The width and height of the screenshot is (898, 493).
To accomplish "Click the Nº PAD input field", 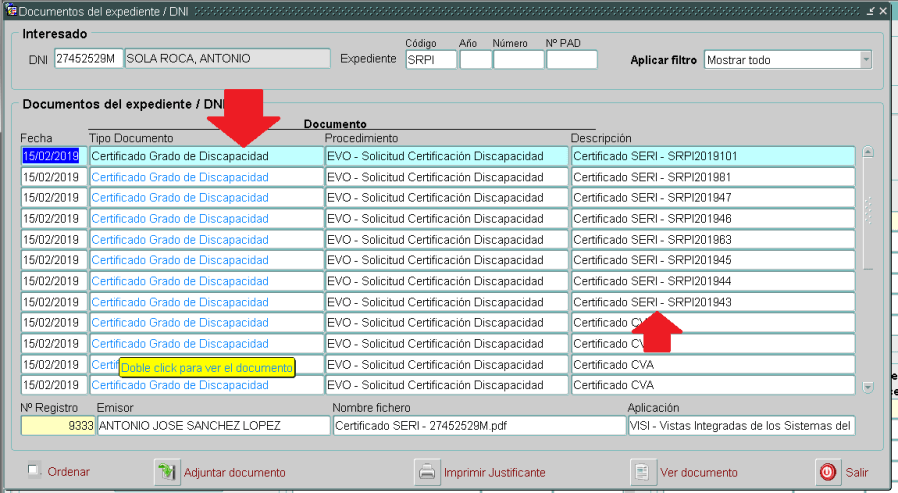I will (571, 60).
